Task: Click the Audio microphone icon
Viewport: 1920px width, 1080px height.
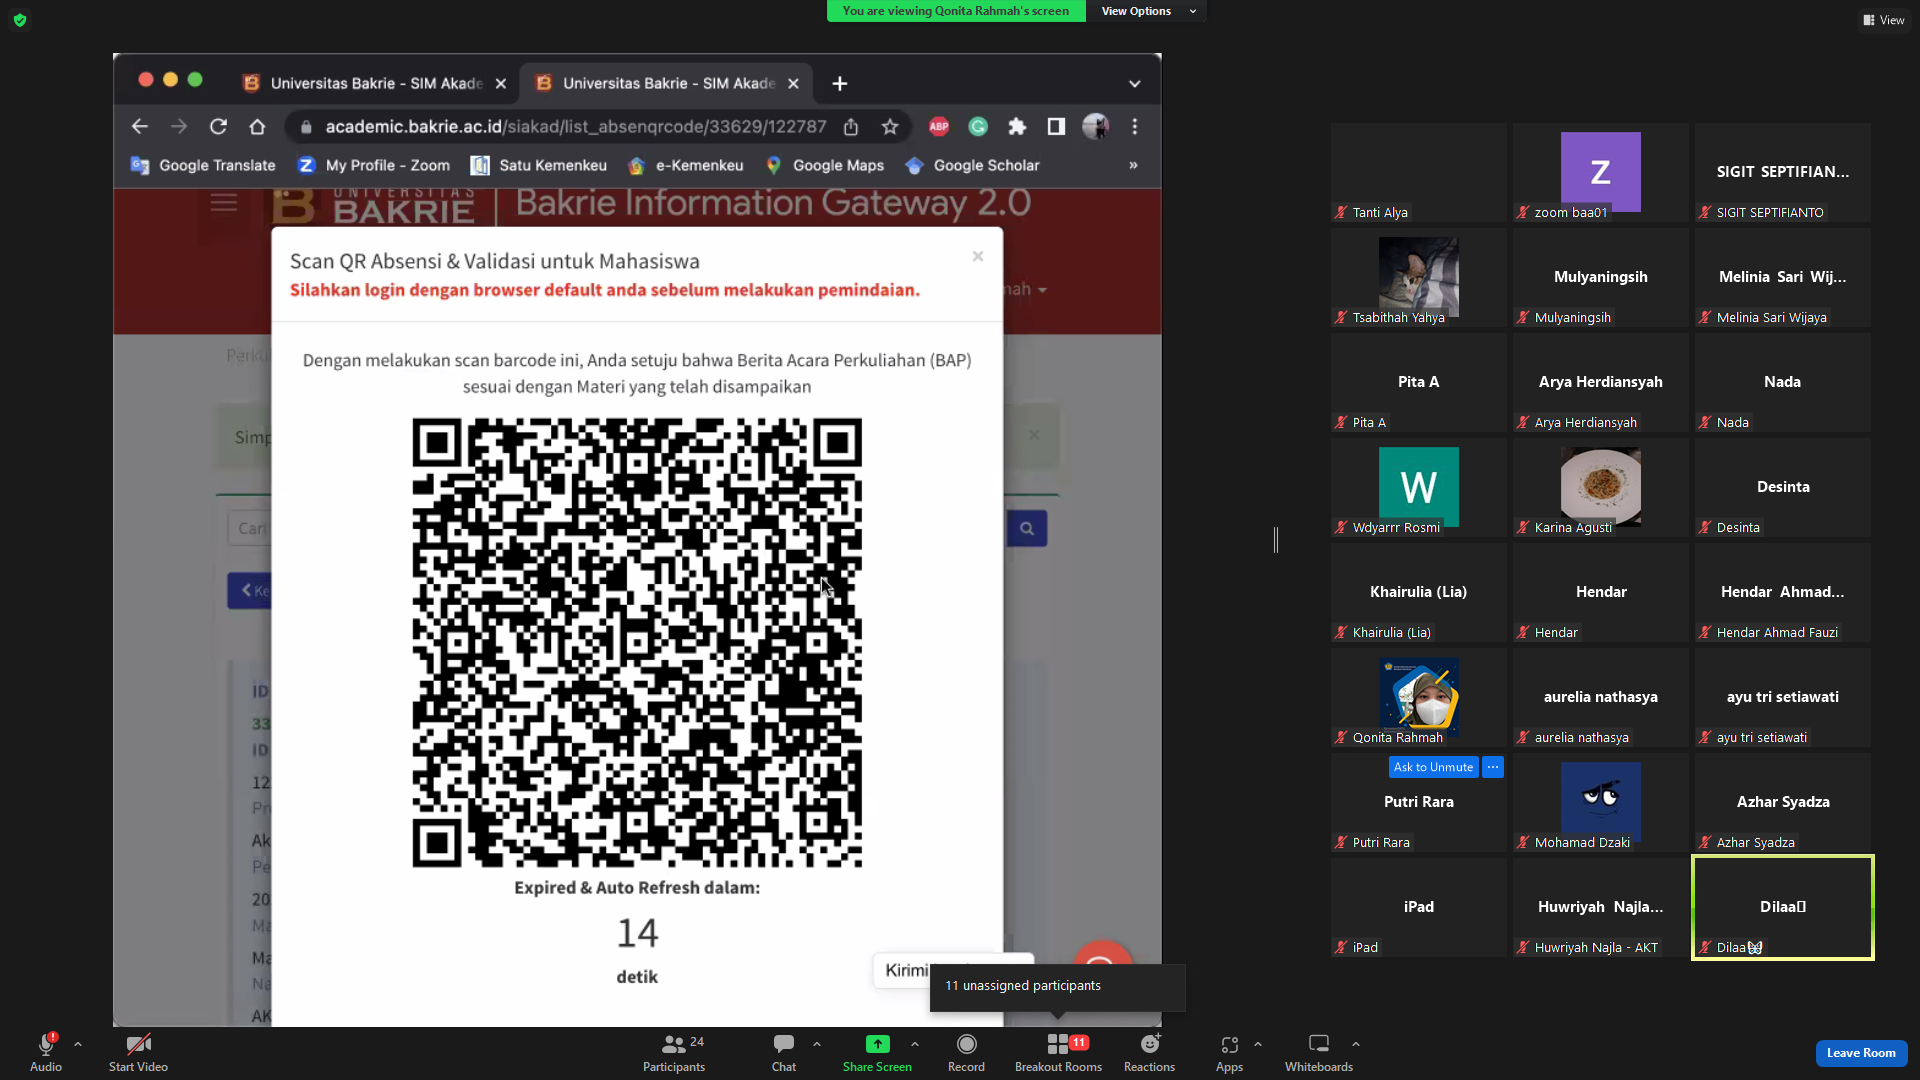Action: (x=46, y=1044)
